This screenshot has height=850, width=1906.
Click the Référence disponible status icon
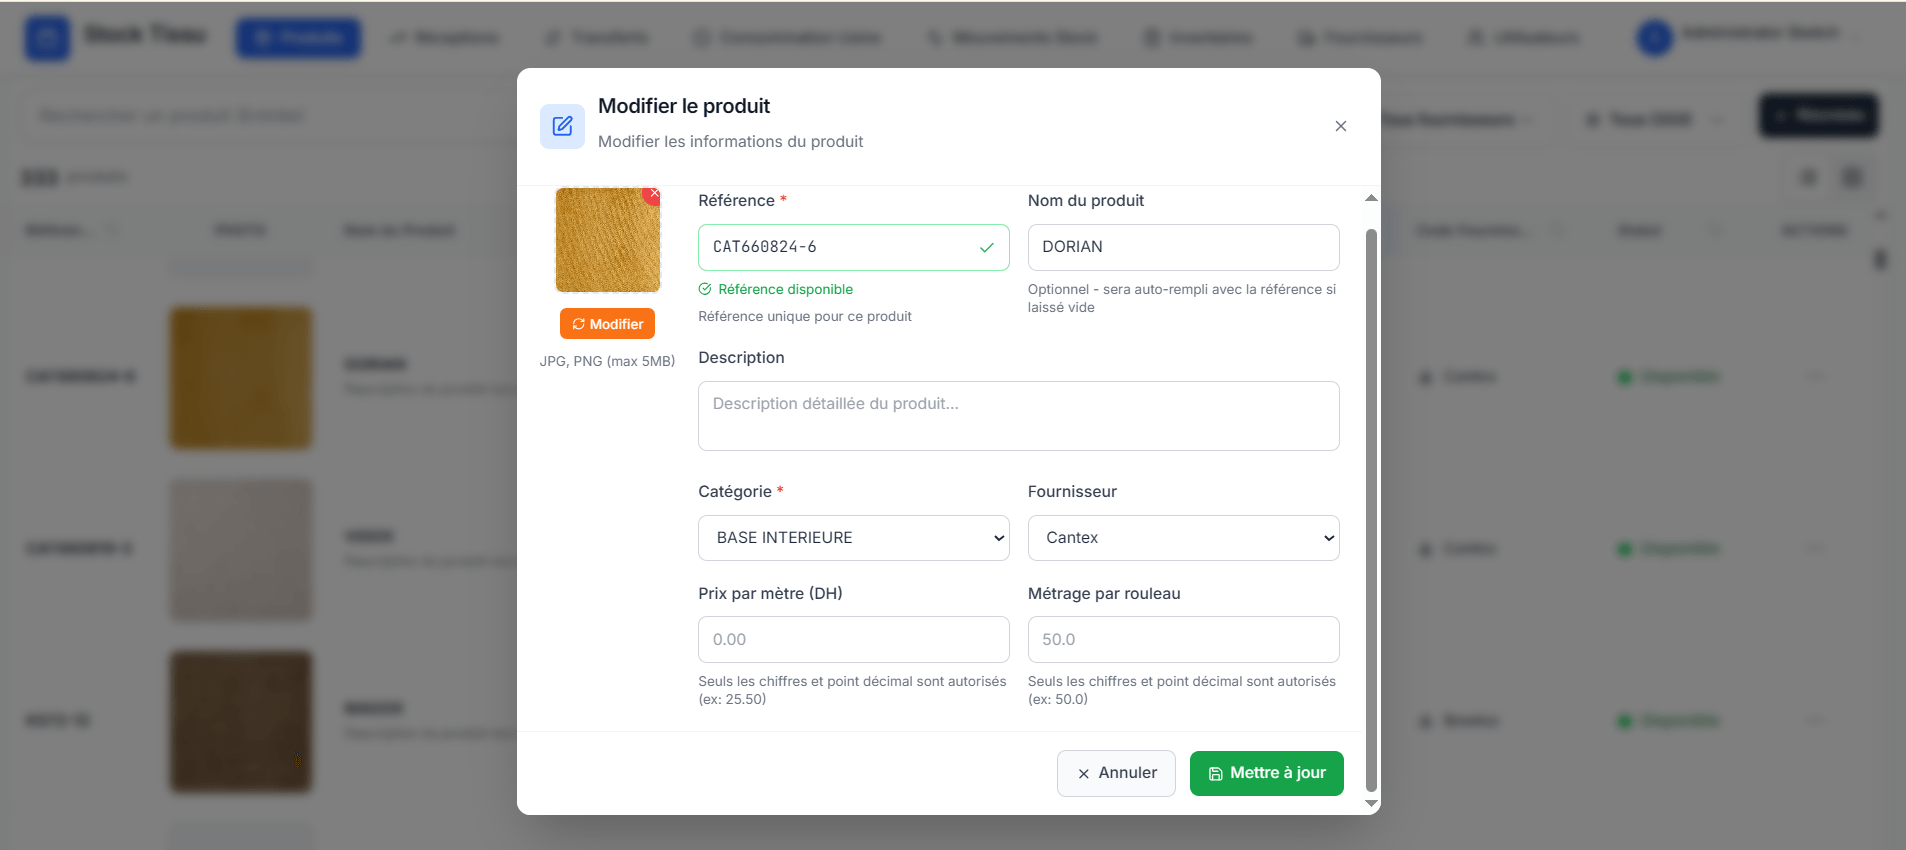705,289
